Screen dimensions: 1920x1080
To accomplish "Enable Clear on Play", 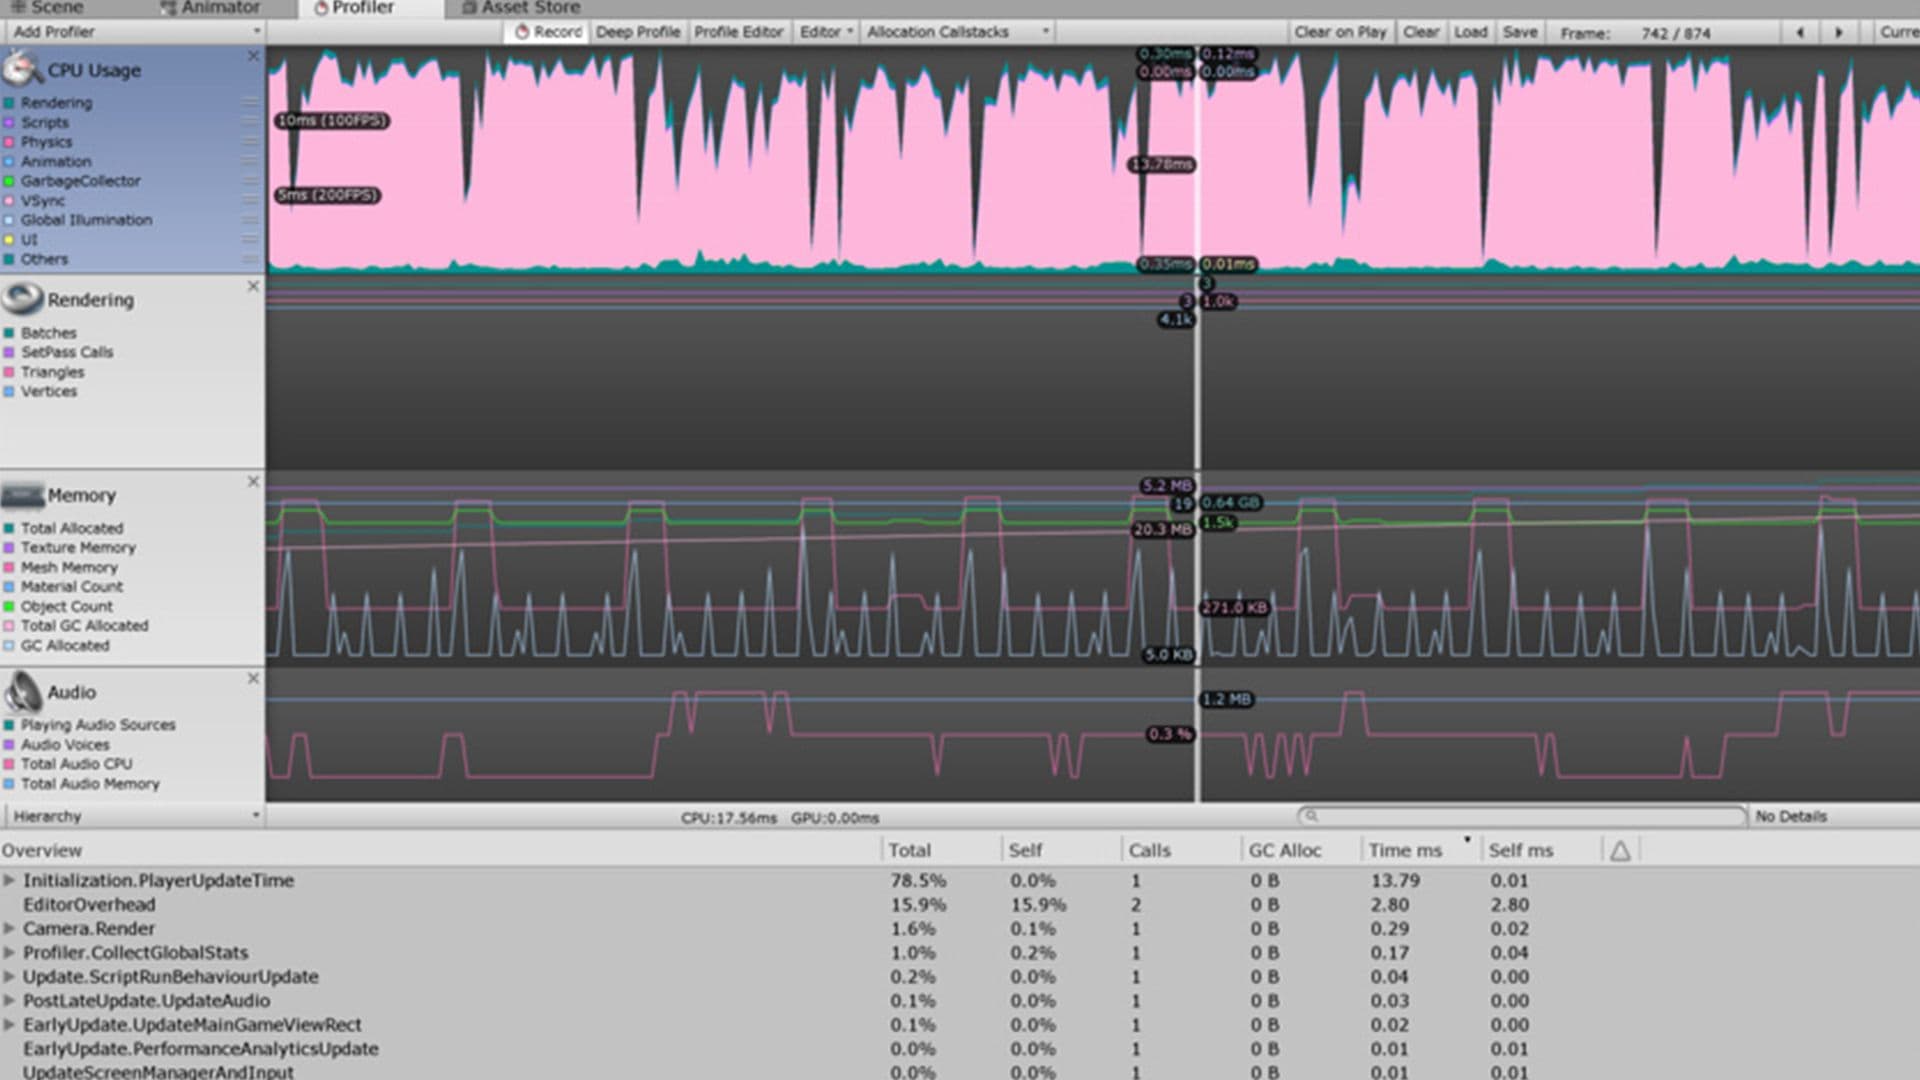I will 1341,31.
